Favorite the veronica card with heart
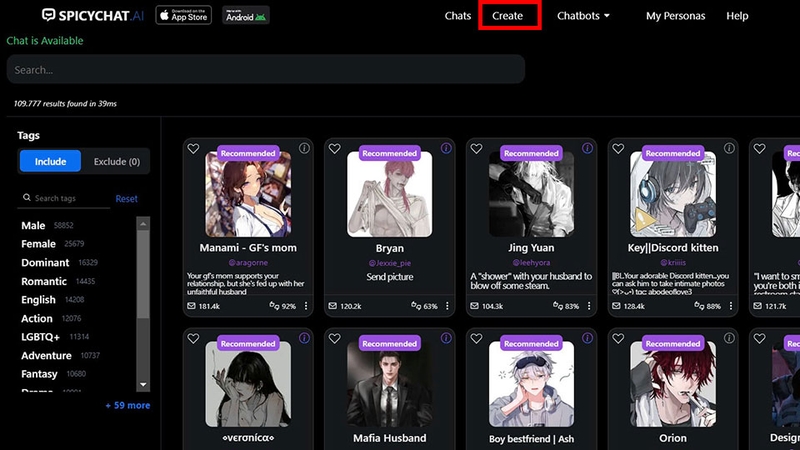 coord(193,338)
